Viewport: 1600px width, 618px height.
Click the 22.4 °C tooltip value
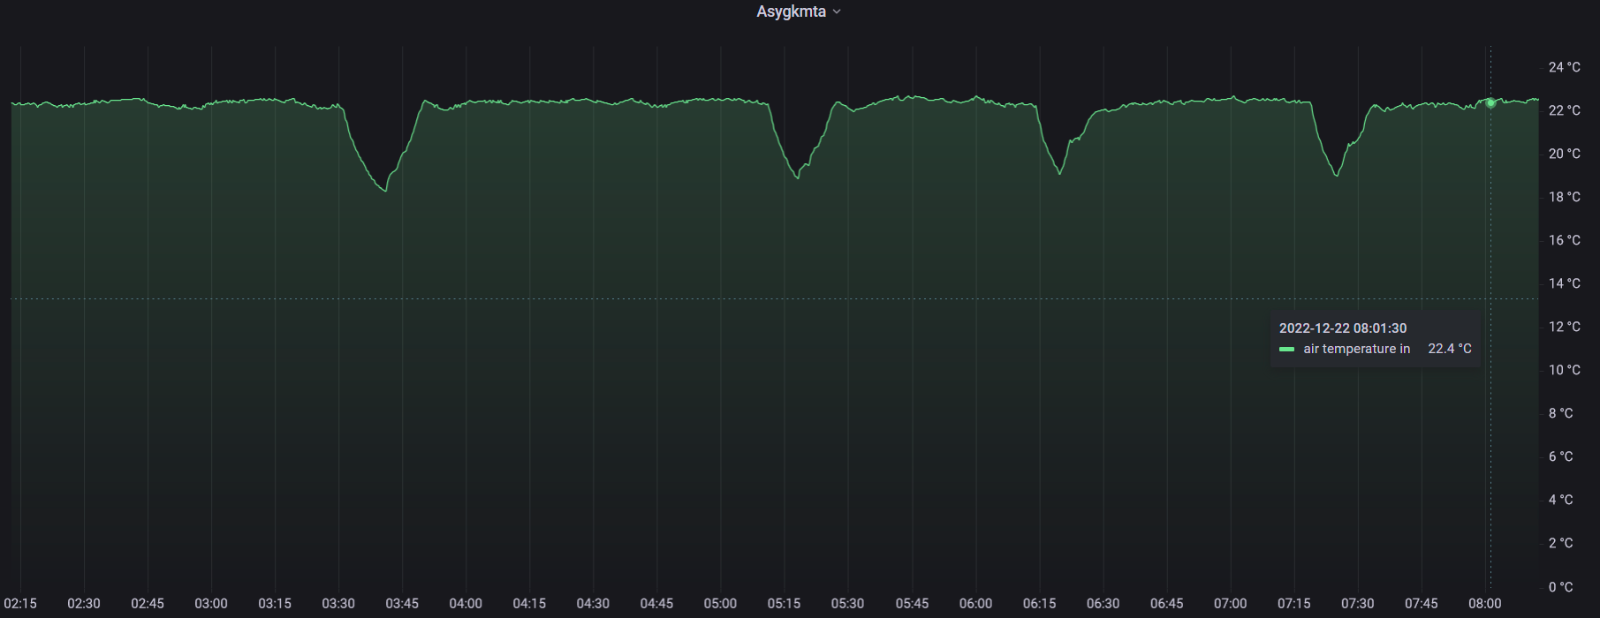coord(1450,349)
